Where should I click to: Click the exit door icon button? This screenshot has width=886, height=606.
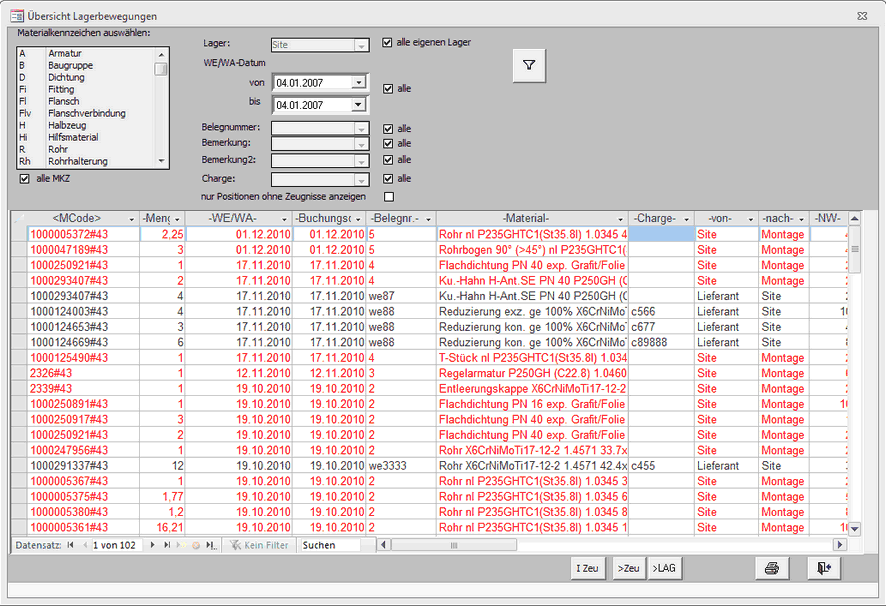(824, 568)
